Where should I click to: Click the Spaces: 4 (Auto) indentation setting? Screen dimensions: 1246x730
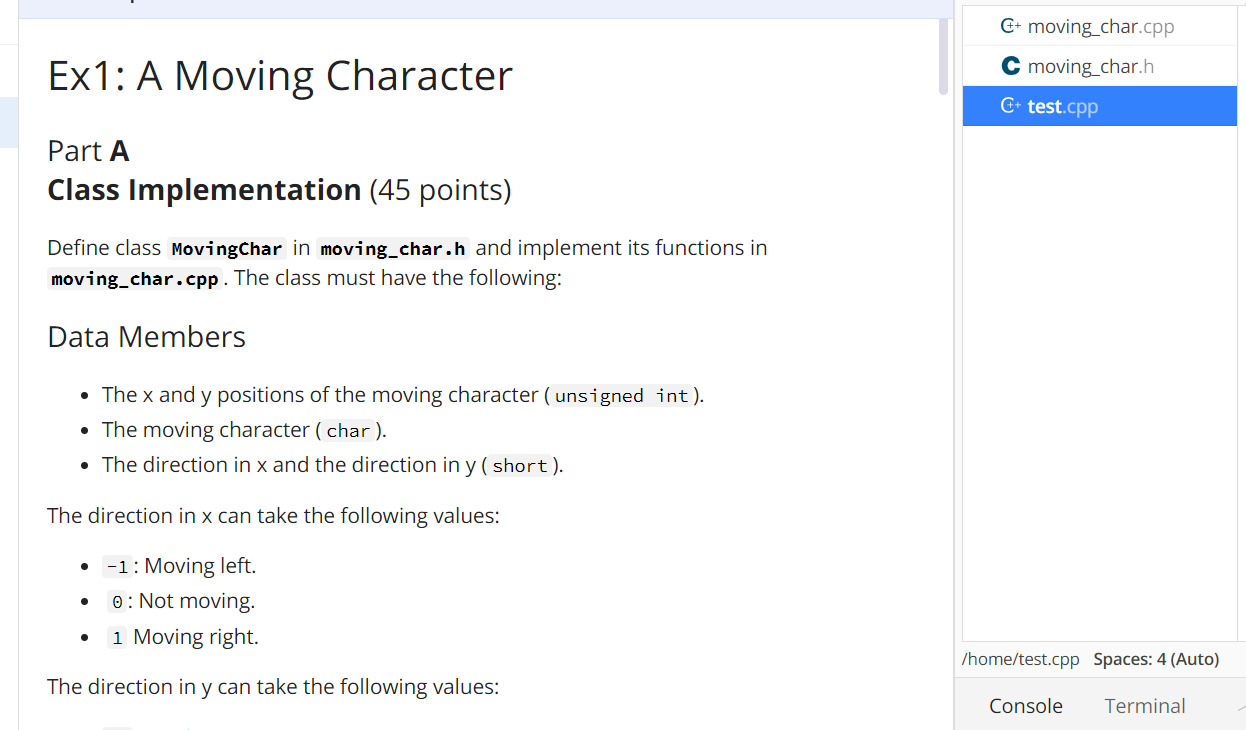pos(1156,659)
